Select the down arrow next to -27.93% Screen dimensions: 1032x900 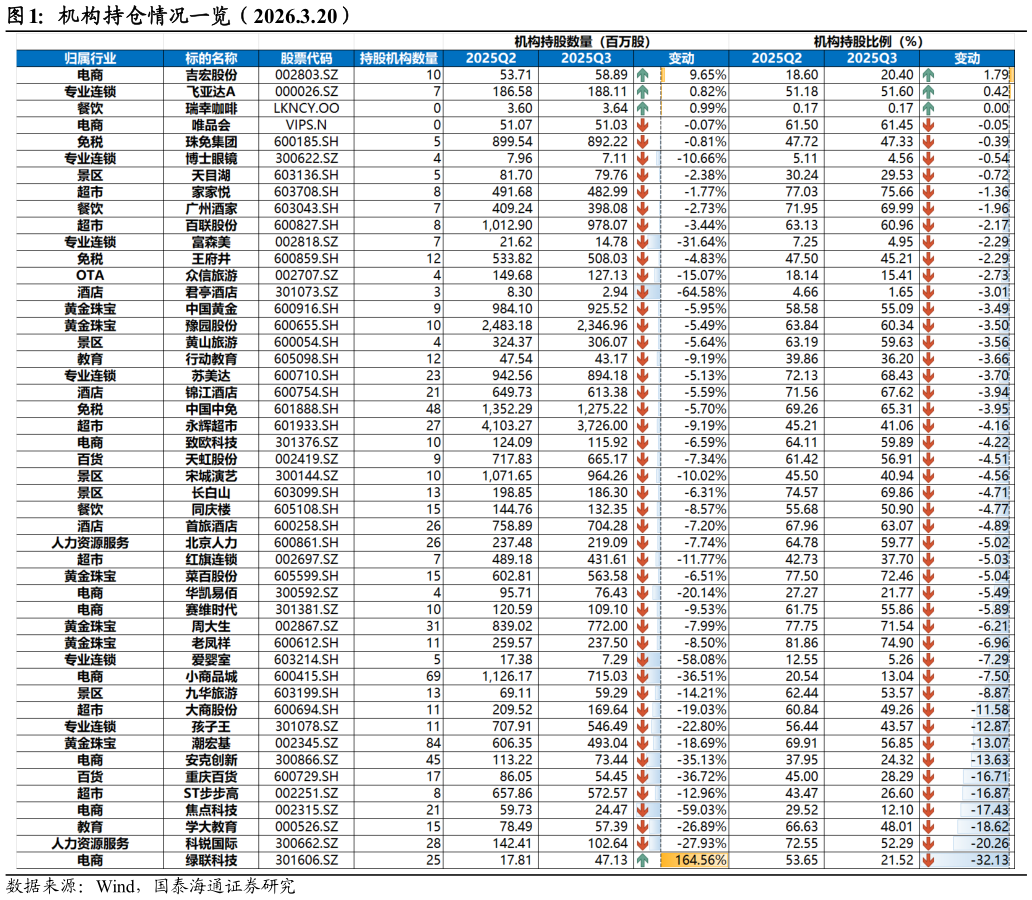pyautogui.click(x=642, y=844)
